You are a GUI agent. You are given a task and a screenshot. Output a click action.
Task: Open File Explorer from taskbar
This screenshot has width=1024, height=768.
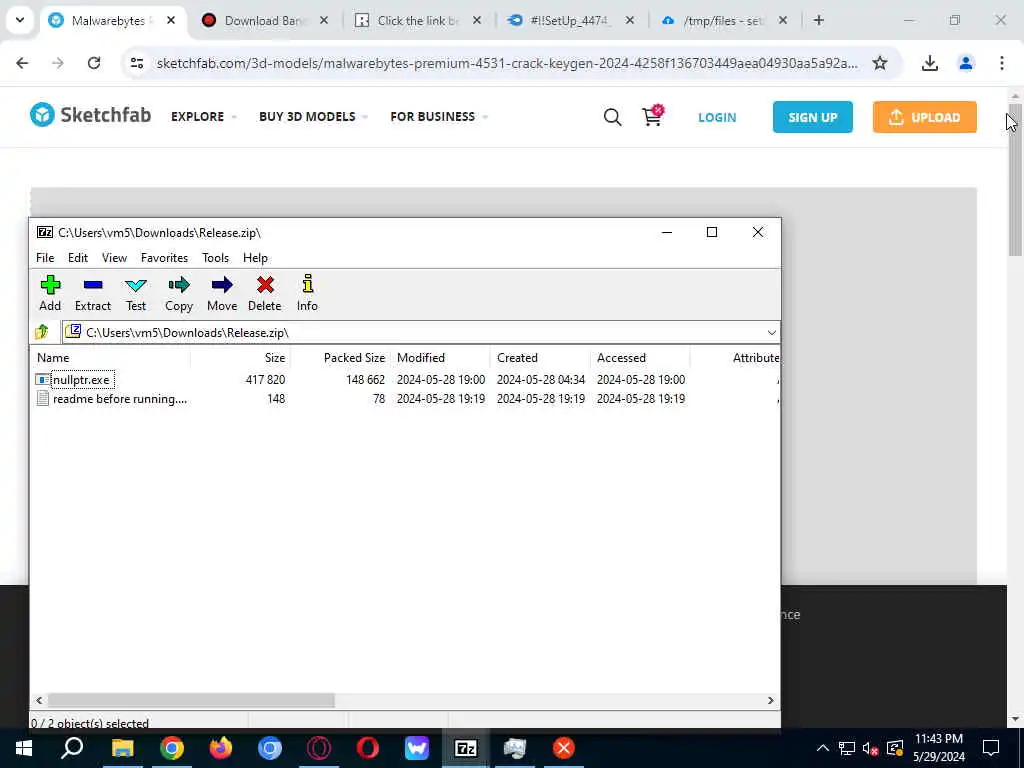point(122,748)
